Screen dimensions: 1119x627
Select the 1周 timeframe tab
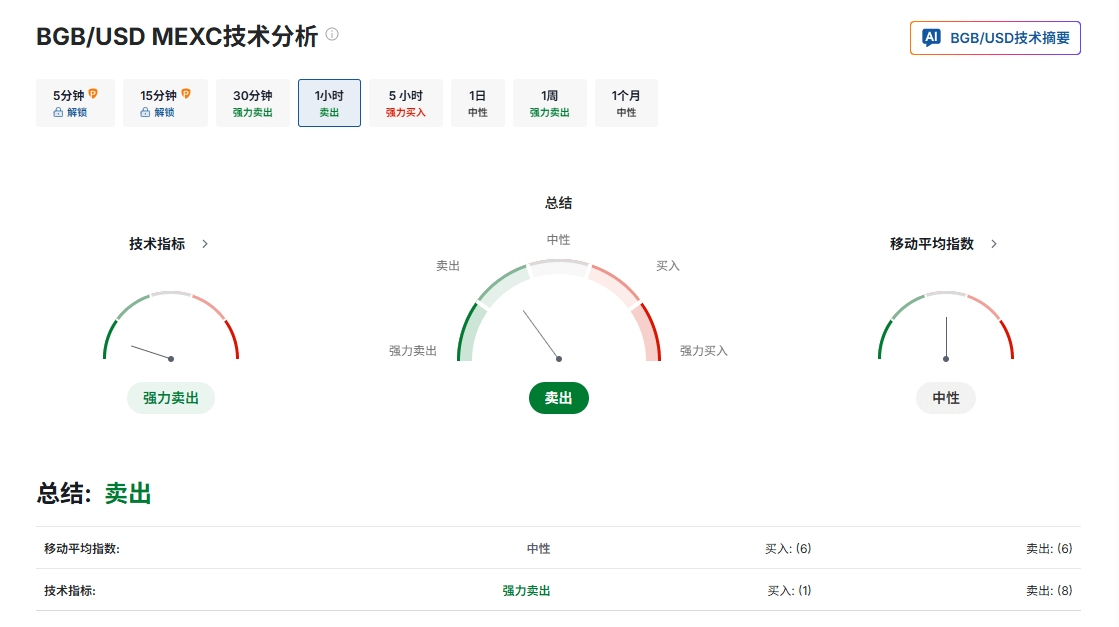click(x=550, y=103)
